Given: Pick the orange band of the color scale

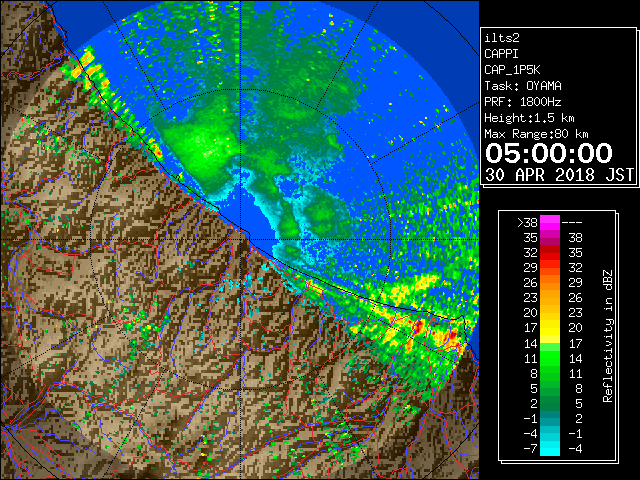Looking at the screenshot, I should [550, 283].
